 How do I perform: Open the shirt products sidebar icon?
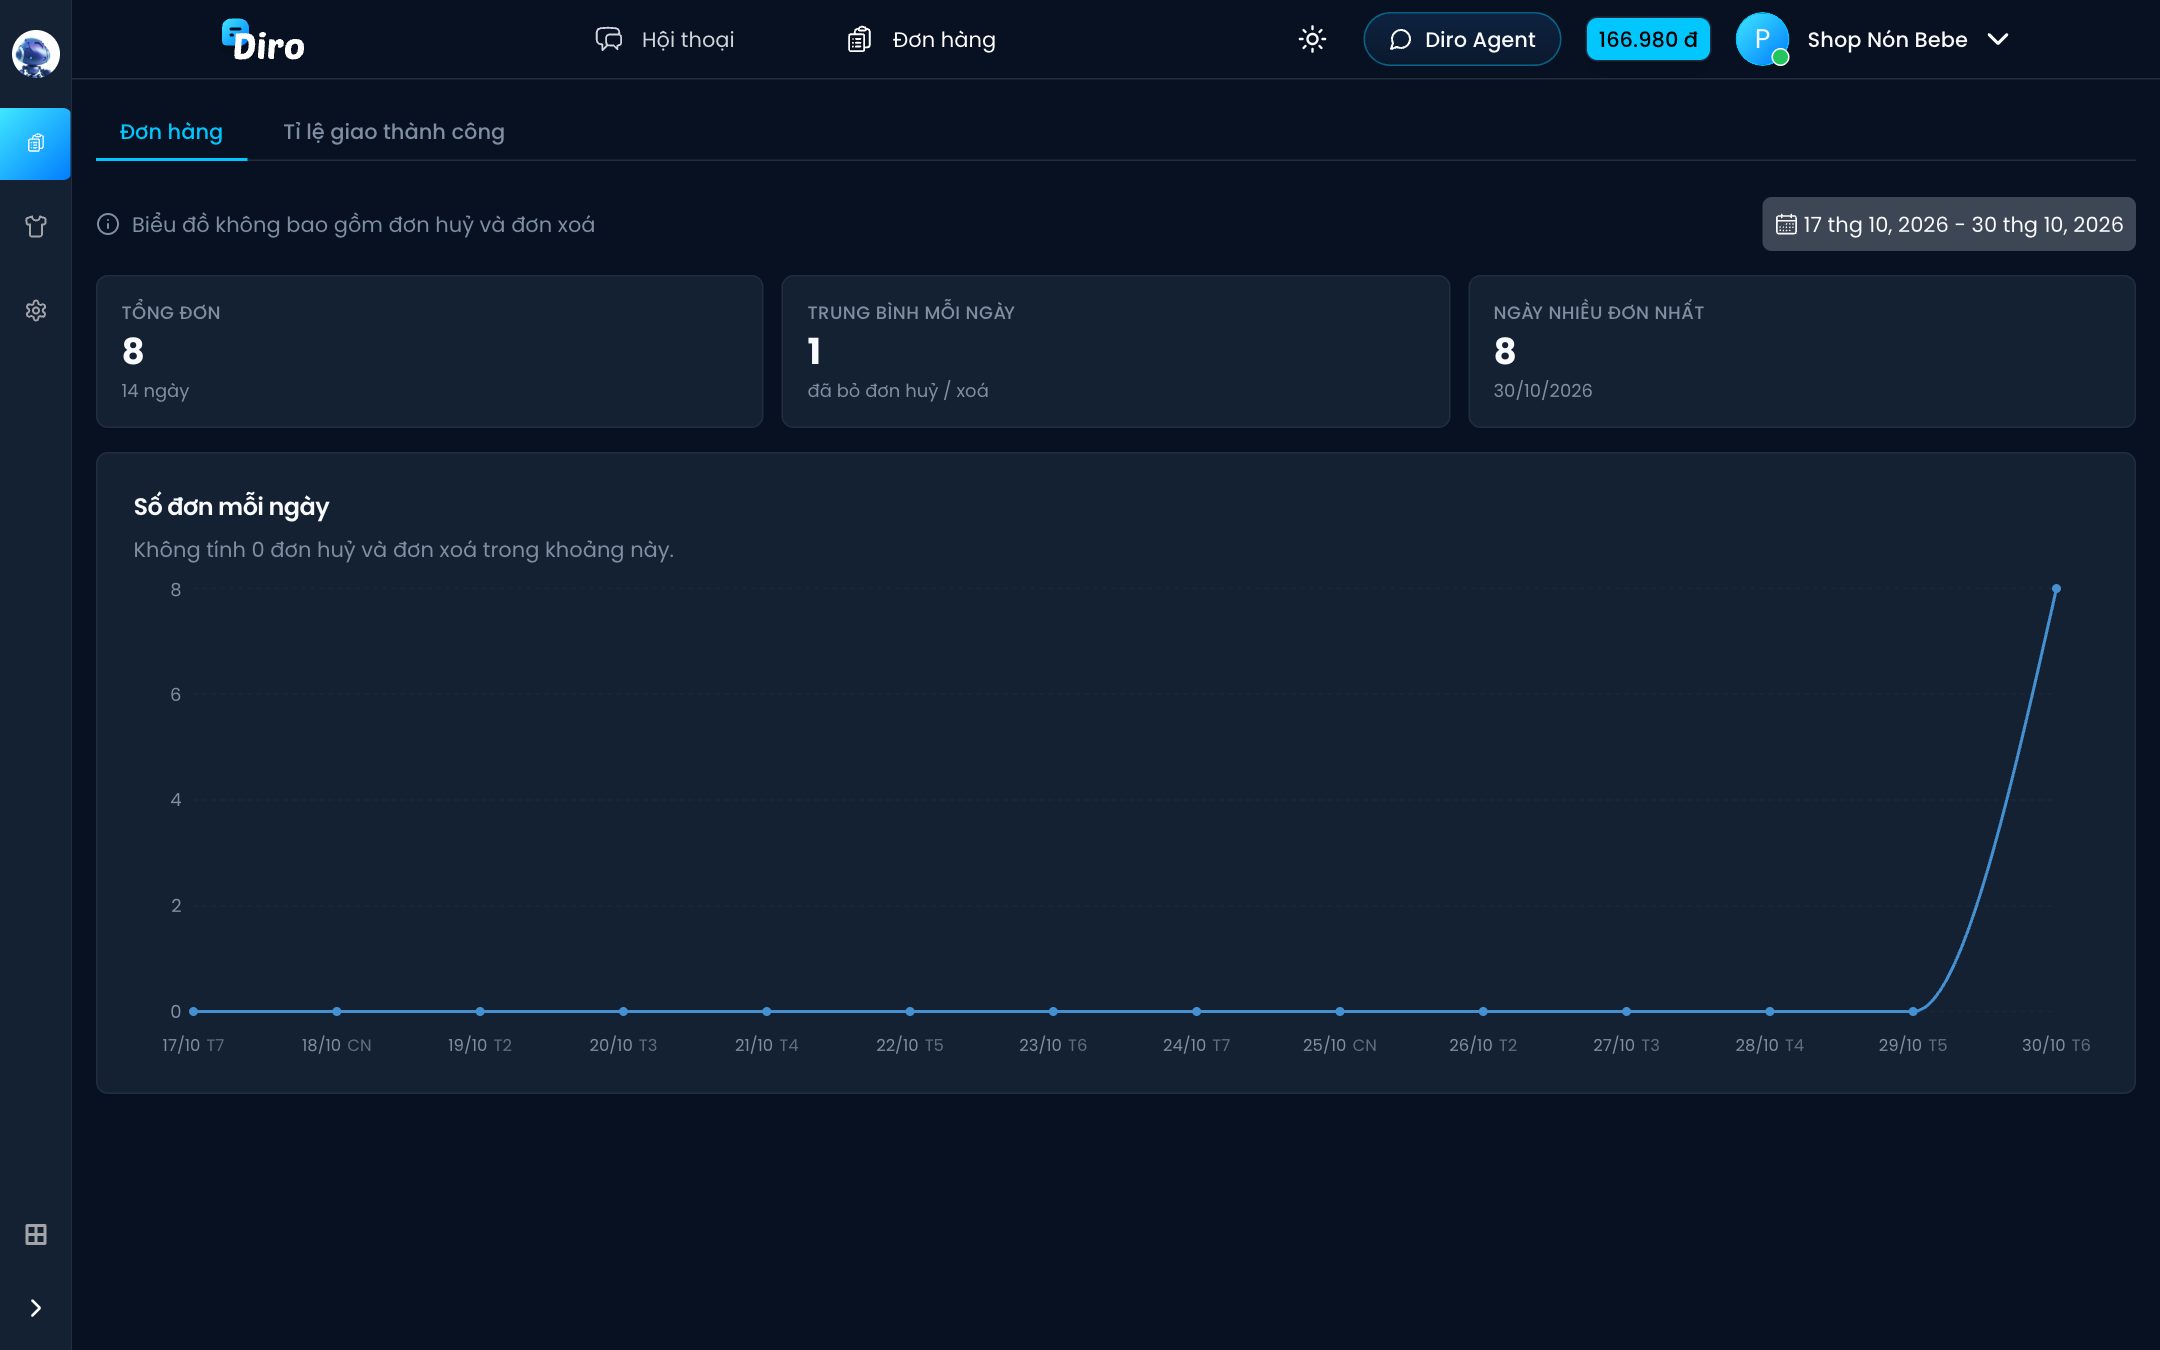36,227
